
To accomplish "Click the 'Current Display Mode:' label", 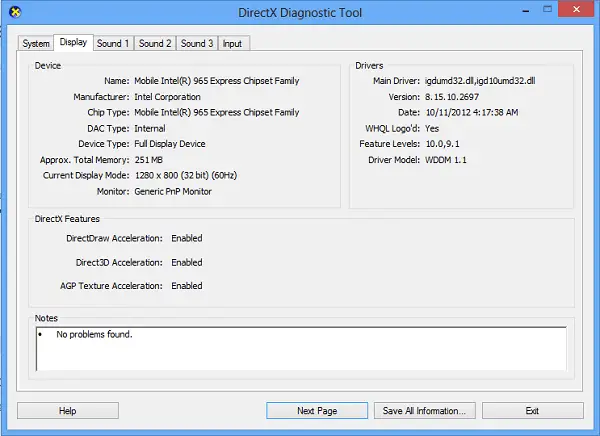I will [x=86, y=175].
